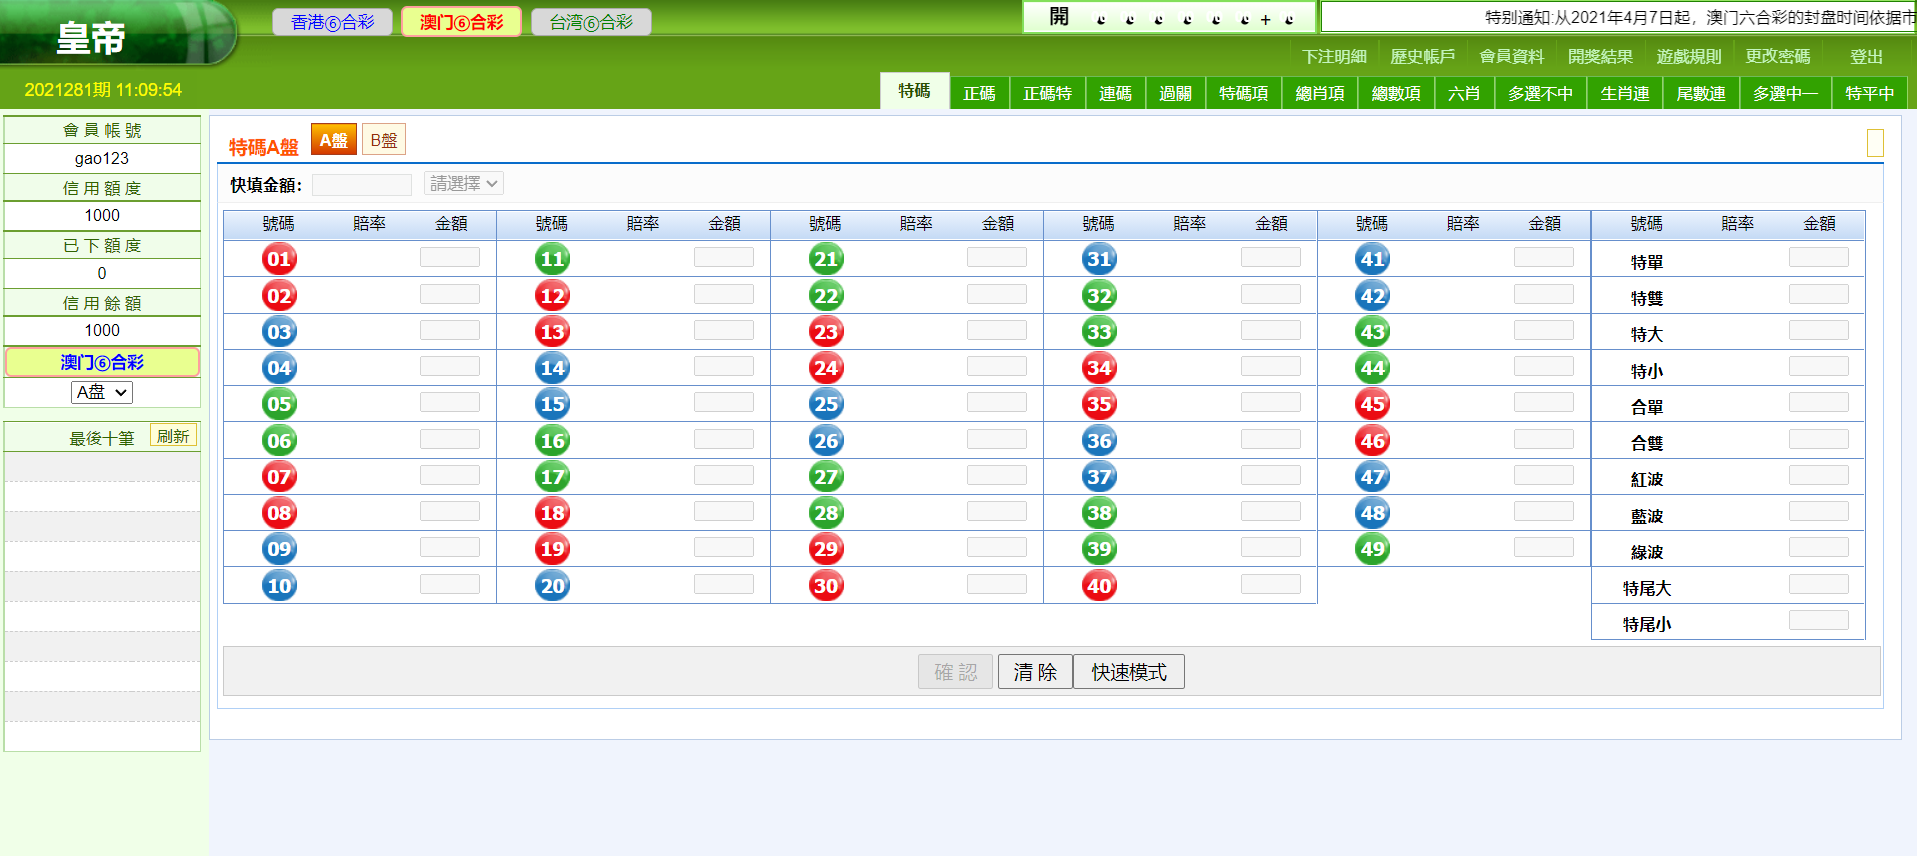Open the 正碼 bet type tab

coord(979,93)
